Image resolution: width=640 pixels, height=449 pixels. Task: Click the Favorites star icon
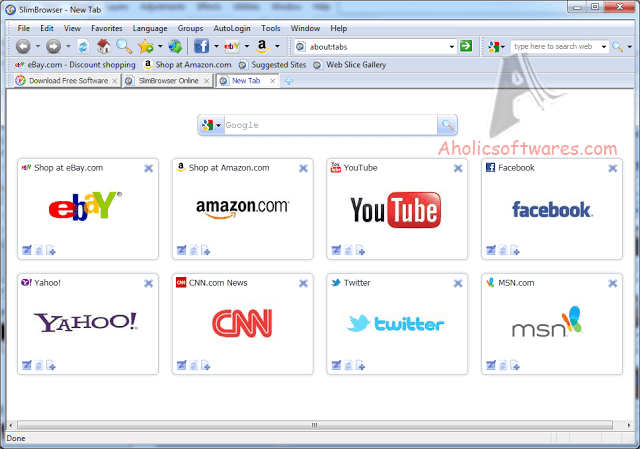point(146,47)
